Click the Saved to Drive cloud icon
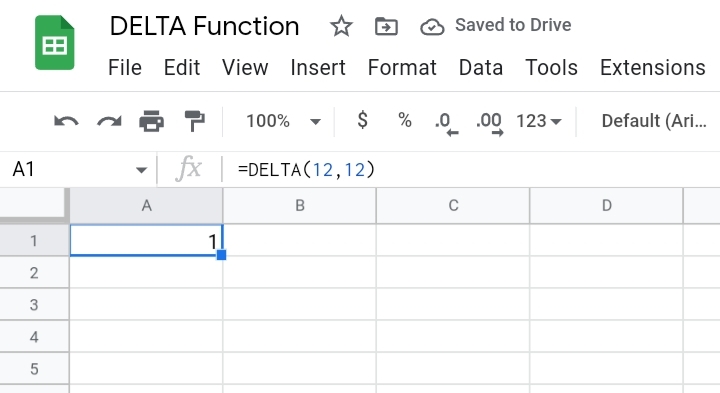 432,27
